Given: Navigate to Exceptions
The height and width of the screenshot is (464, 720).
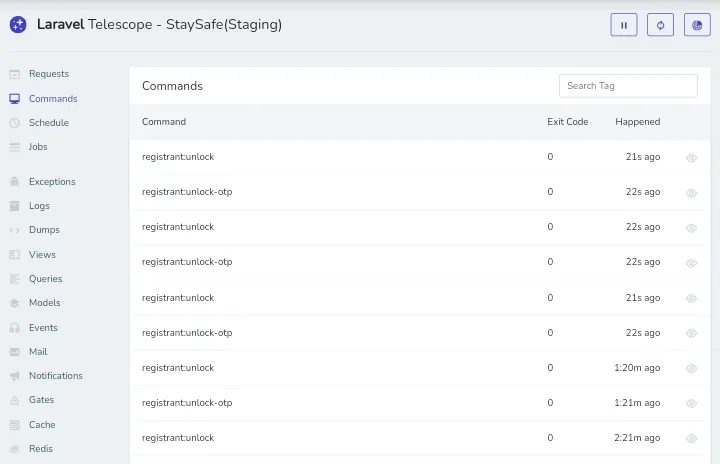Looking at the screenshot, I should (52, 181).
